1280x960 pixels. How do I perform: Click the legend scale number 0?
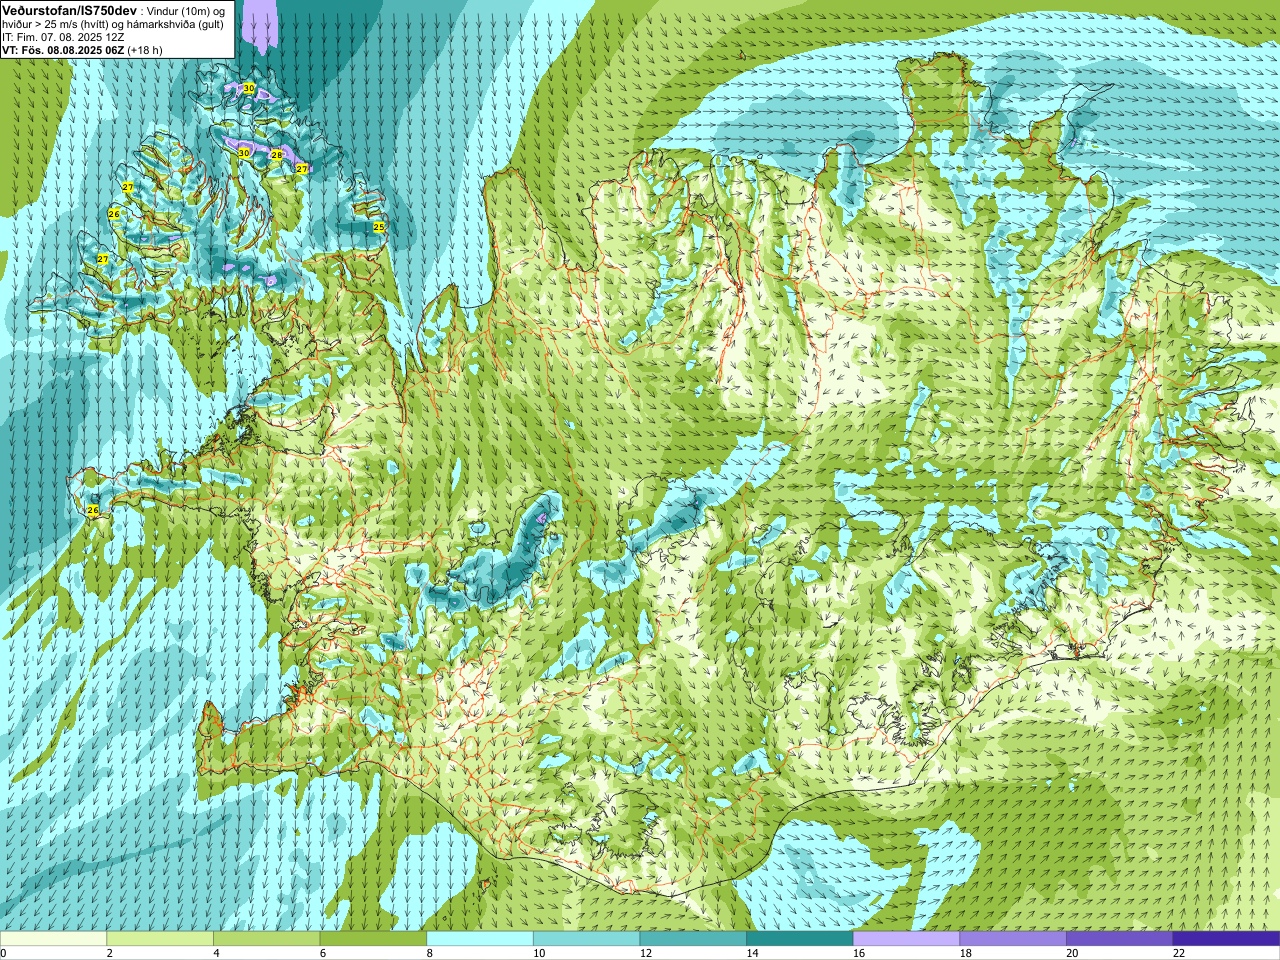click(4, 953)
